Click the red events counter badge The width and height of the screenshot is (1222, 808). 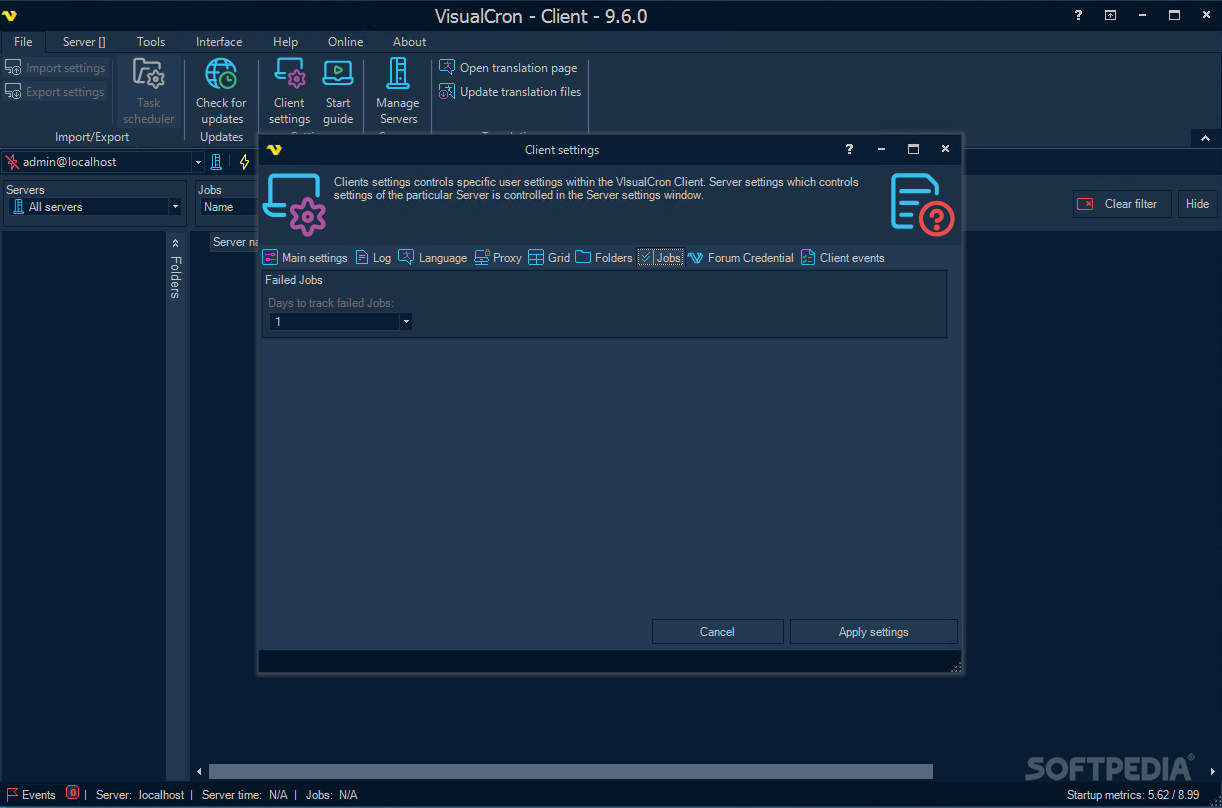(x=73, y=794)
